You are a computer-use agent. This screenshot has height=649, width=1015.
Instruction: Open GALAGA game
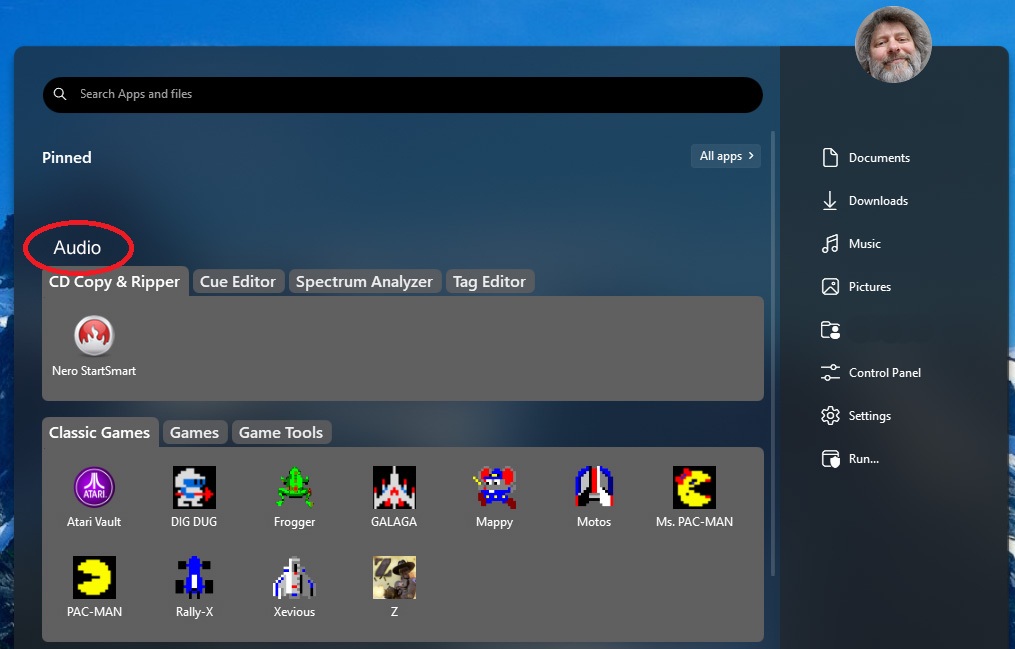point(394,497)
